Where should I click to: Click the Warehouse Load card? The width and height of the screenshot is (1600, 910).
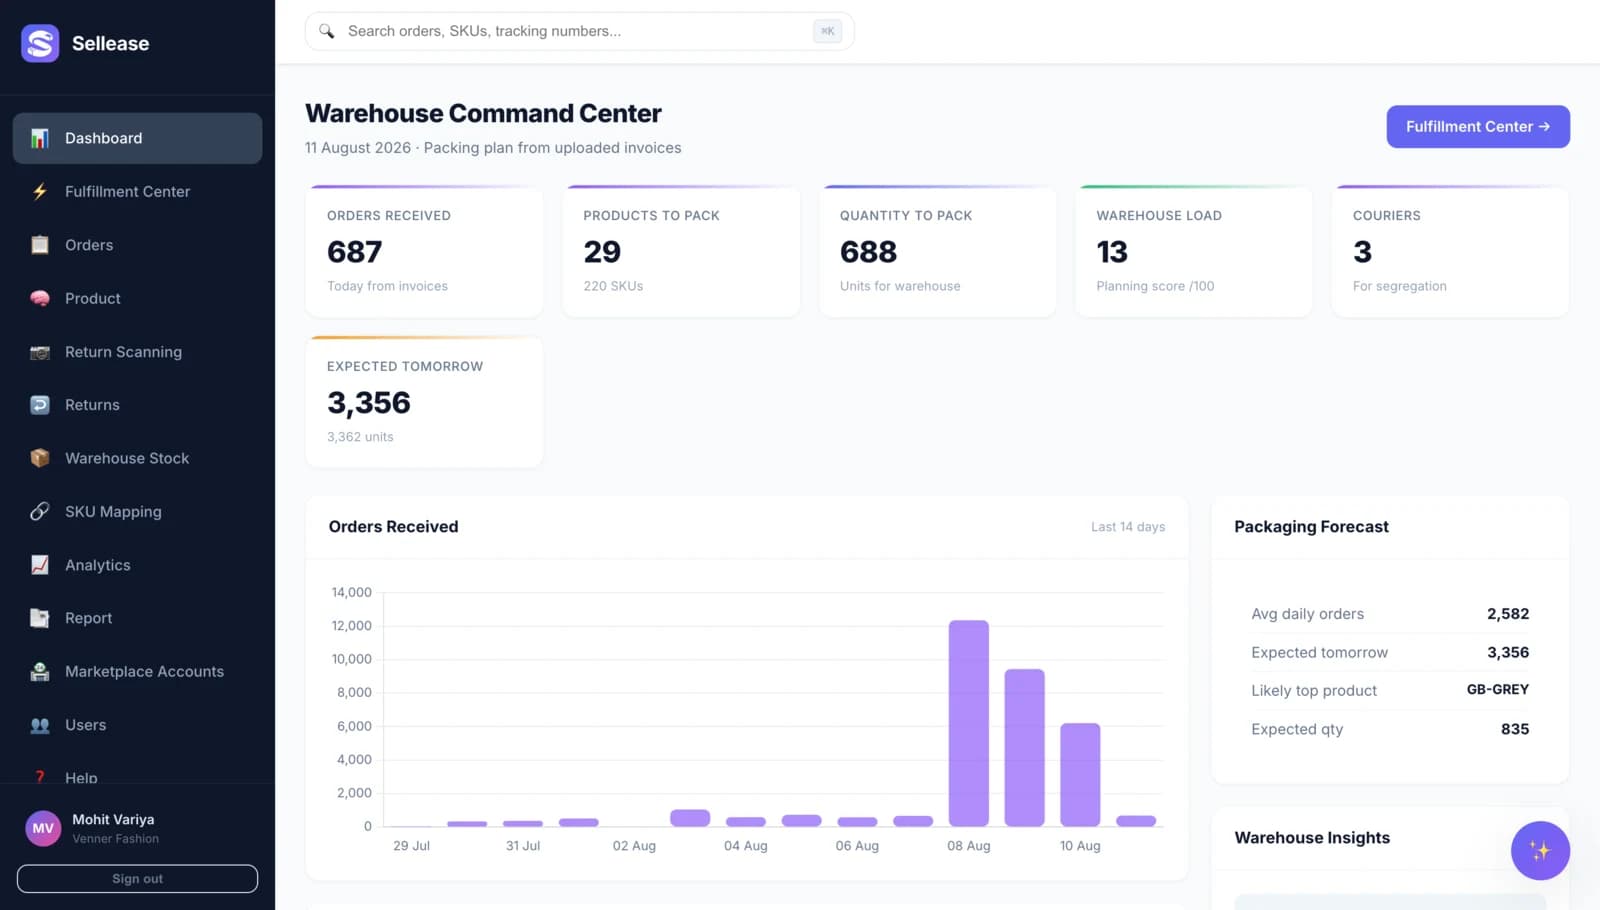click(x=1194, y=251)
